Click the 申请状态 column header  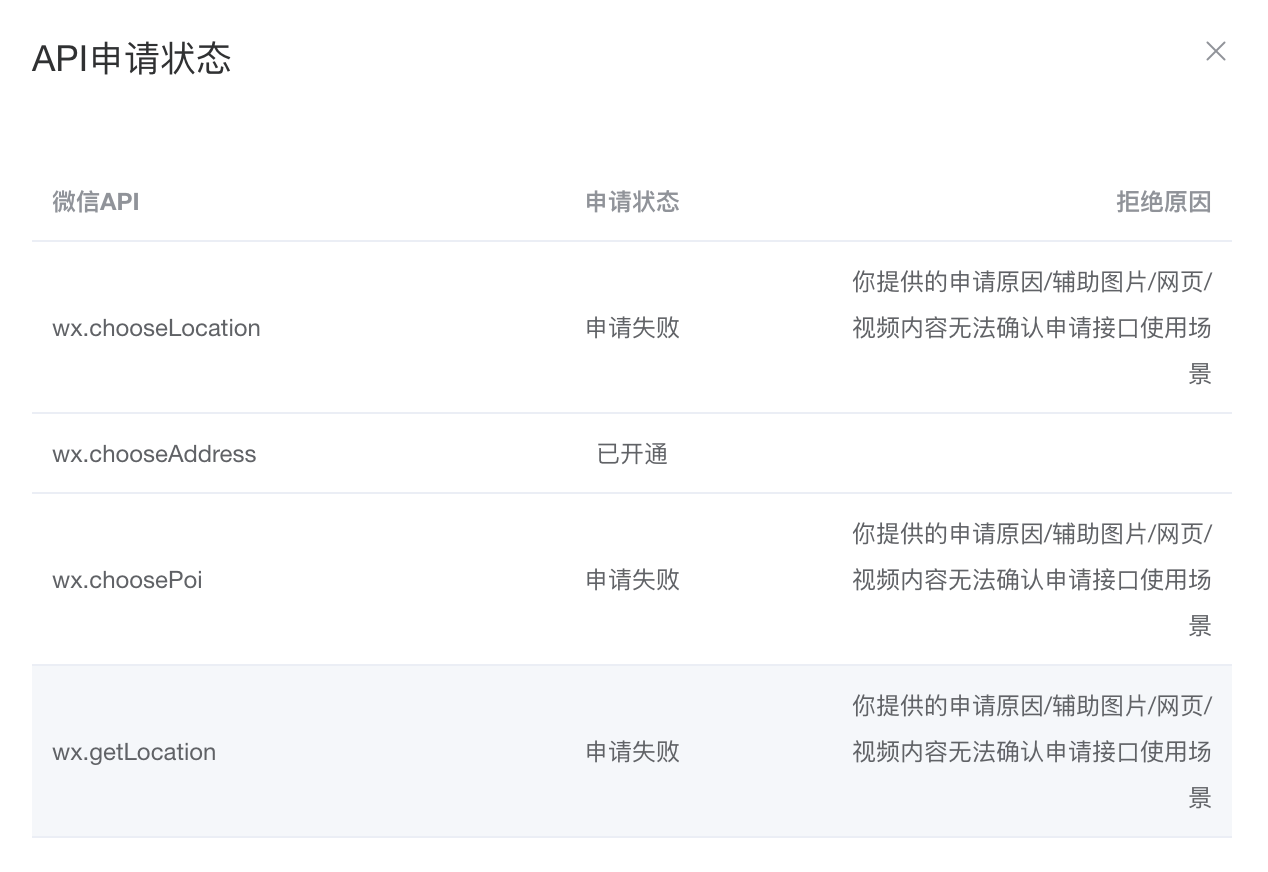click(x=632, y=202)
